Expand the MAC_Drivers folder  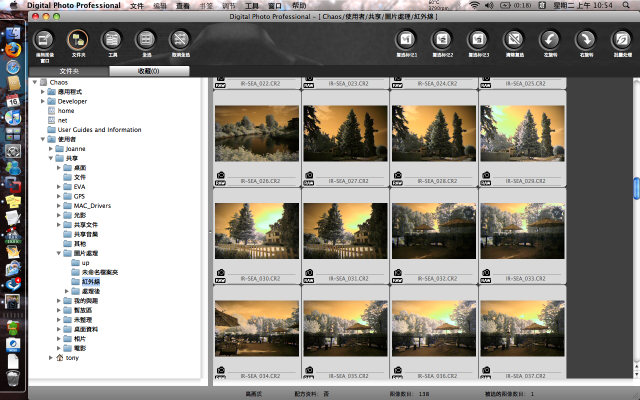tap(59, 206)
